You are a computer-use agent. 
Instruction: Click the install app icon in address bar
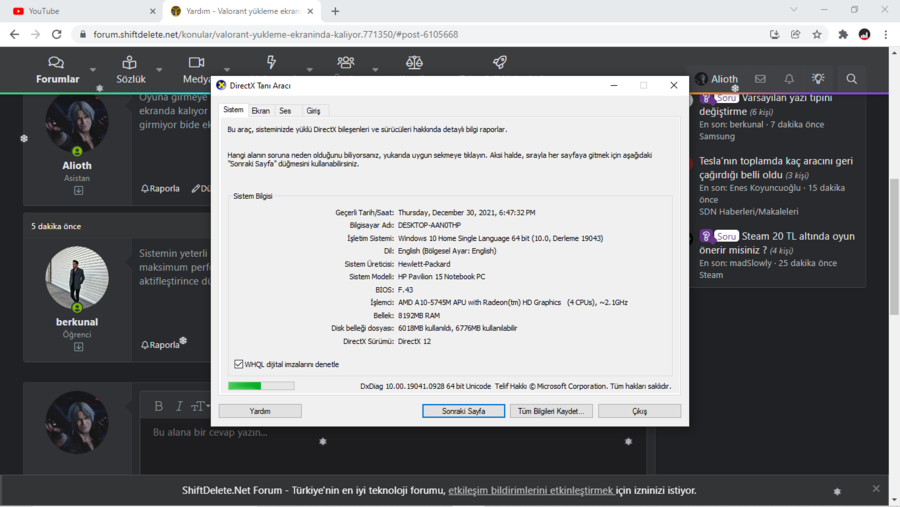point(774,34)
